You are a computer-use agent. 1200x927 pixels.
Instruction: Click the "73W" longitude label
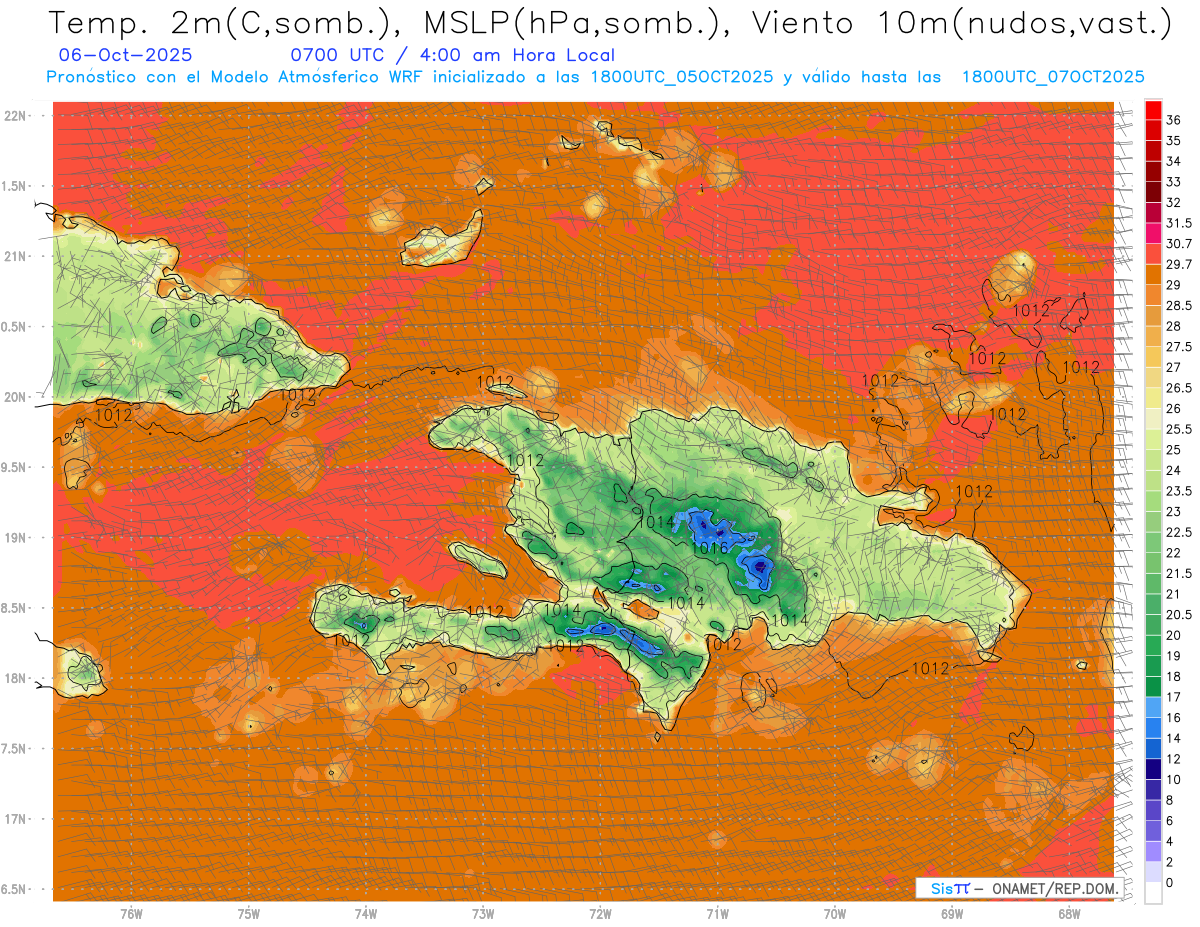tap(483, 914)
